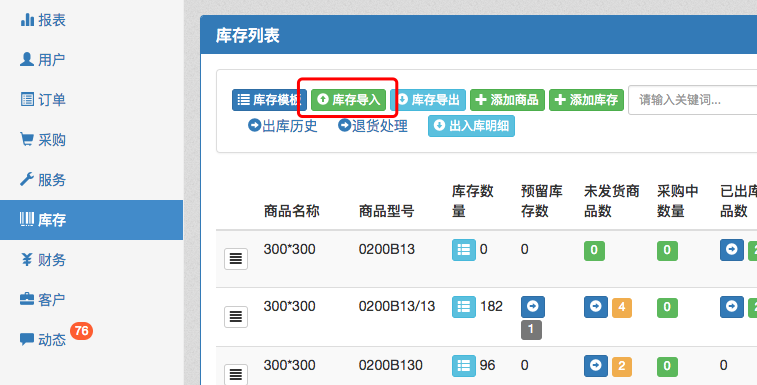Click 库存导入 import button
Viewport: 757px width, 385px height.
[x=348, y=100]
